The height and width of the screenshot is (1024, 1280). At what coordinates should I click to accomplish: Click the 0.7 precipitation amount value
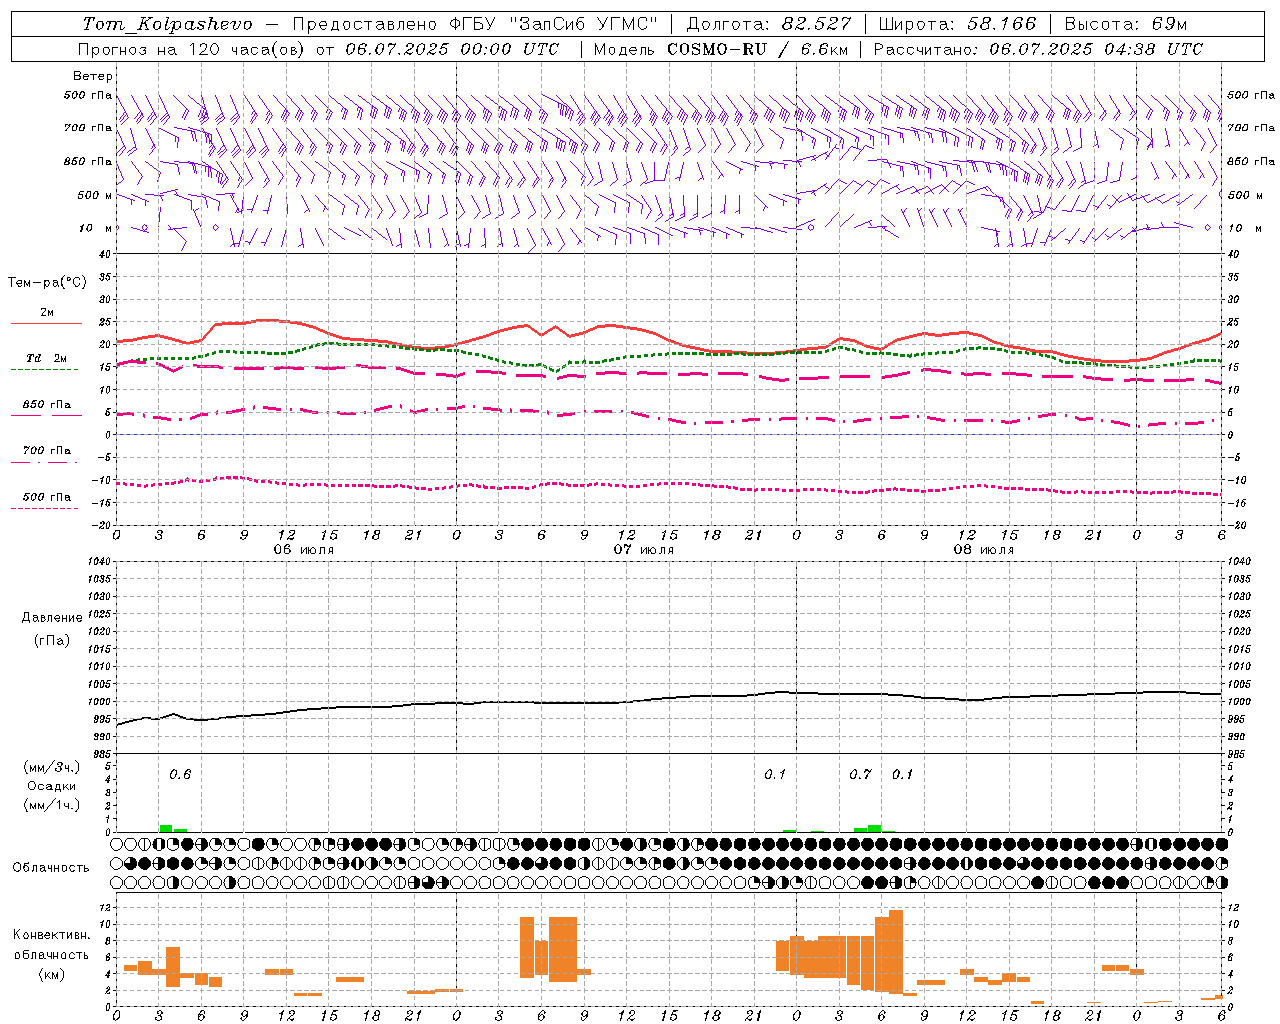(x=860, y=774)
